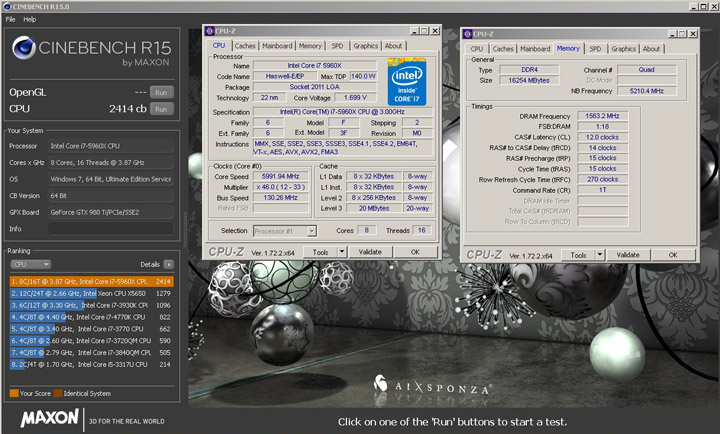The image size is (720, 434).
Task: Click right CPU-Z window title icon
Action: 467,34
